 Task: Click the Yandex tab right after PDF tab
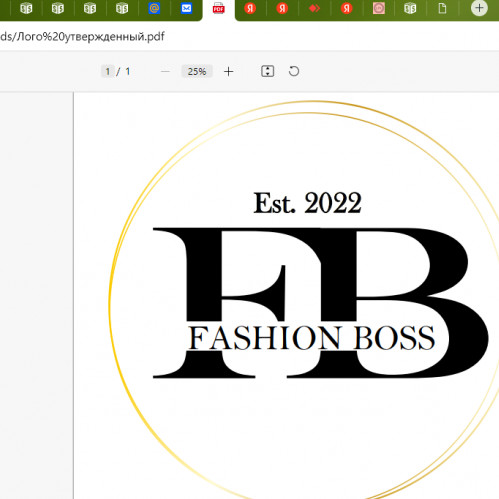[x=250, y=8]
